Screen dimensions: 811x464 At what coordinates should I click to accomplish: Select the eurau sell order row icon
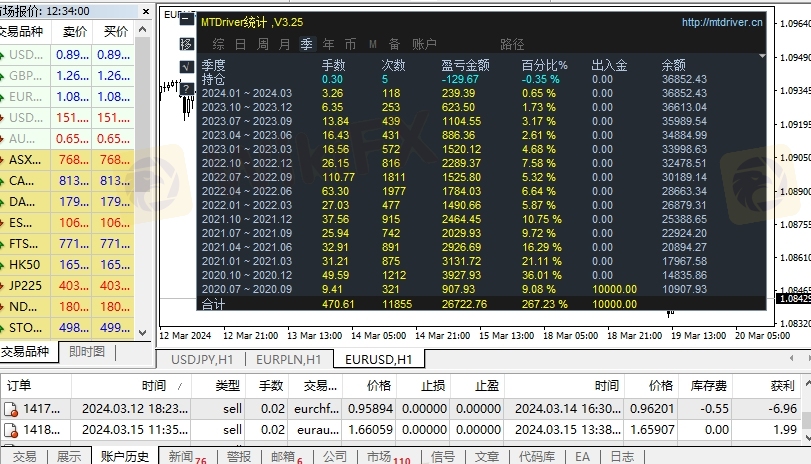click(x=11, y=430)
